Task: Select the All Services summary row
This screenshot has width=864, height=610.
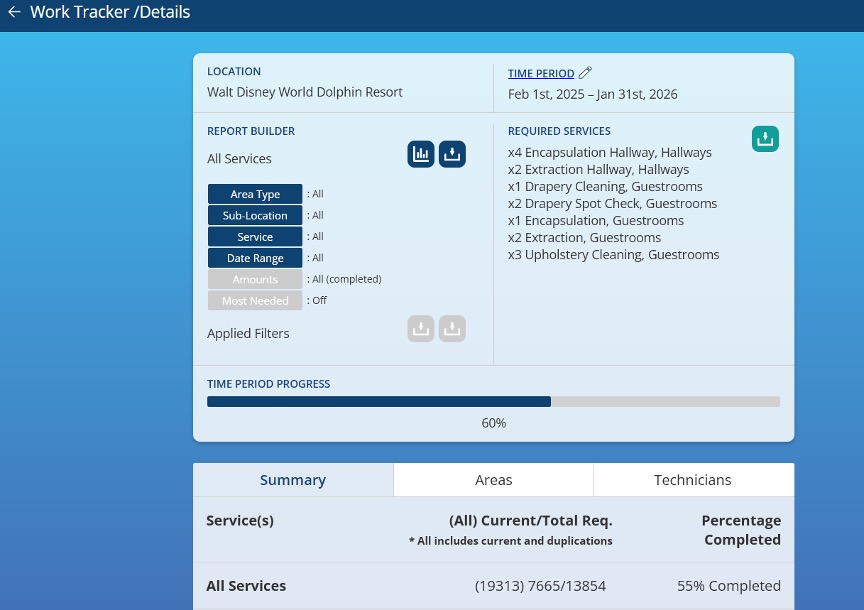Action: coord(493,586)
